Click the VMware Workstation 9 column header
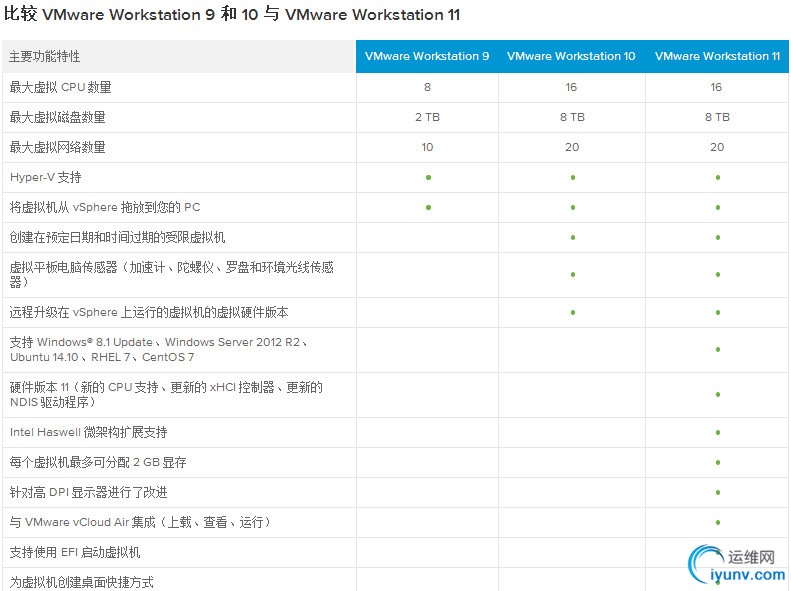 (x=427, y=56)
